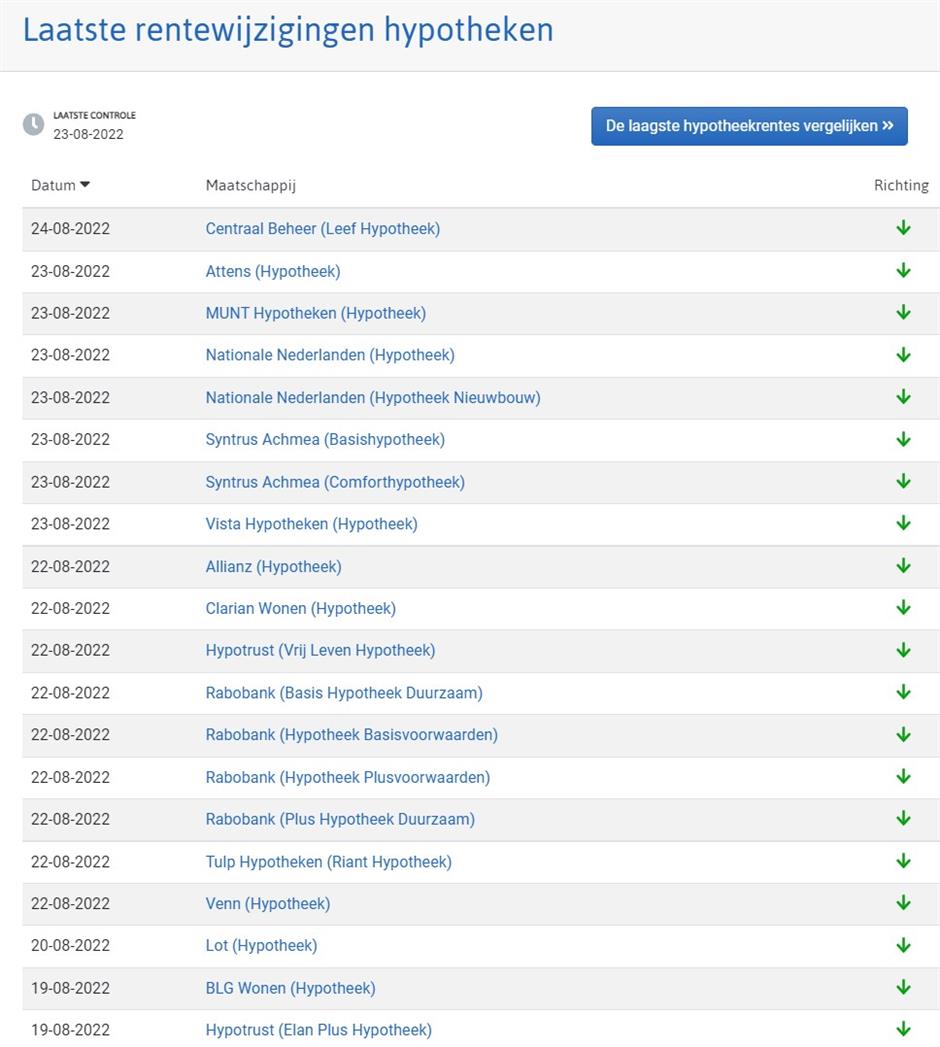Open Venn (Hypotheek) link
Image resolution: width=940 pixels, height=1047 pixels.
coord(268,903)
